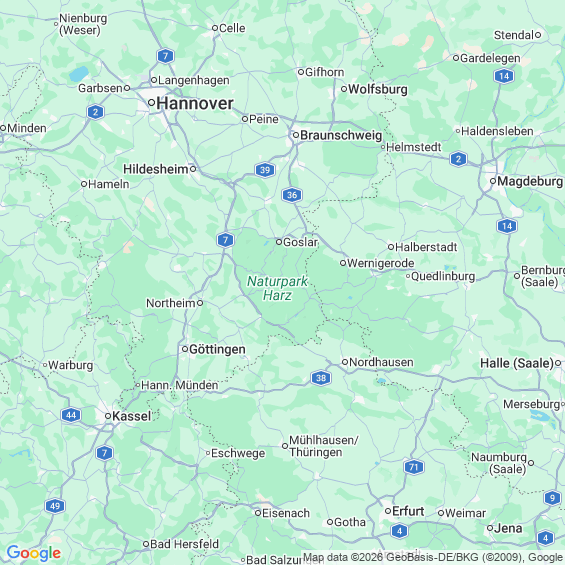Select the Magdeburg city marker

coord(493,181)
